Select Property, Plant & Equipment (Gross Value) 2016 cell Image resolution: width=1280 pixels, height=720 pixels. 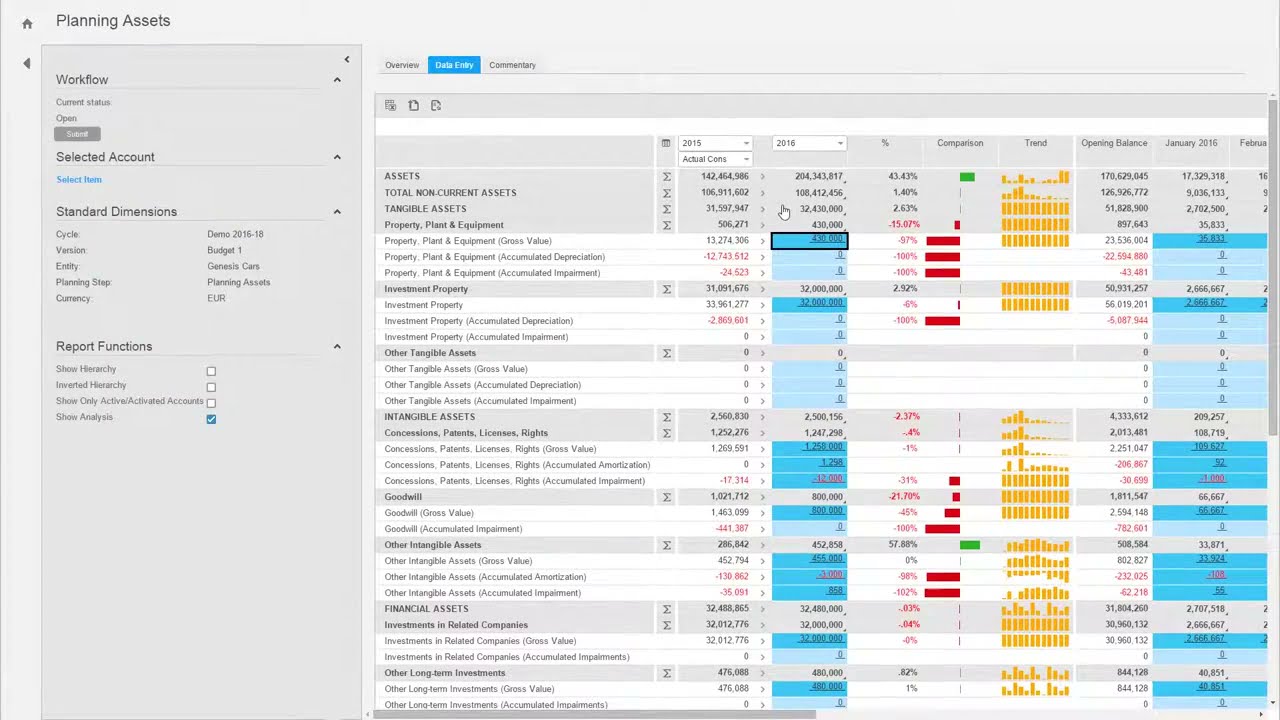click(810, 241)
